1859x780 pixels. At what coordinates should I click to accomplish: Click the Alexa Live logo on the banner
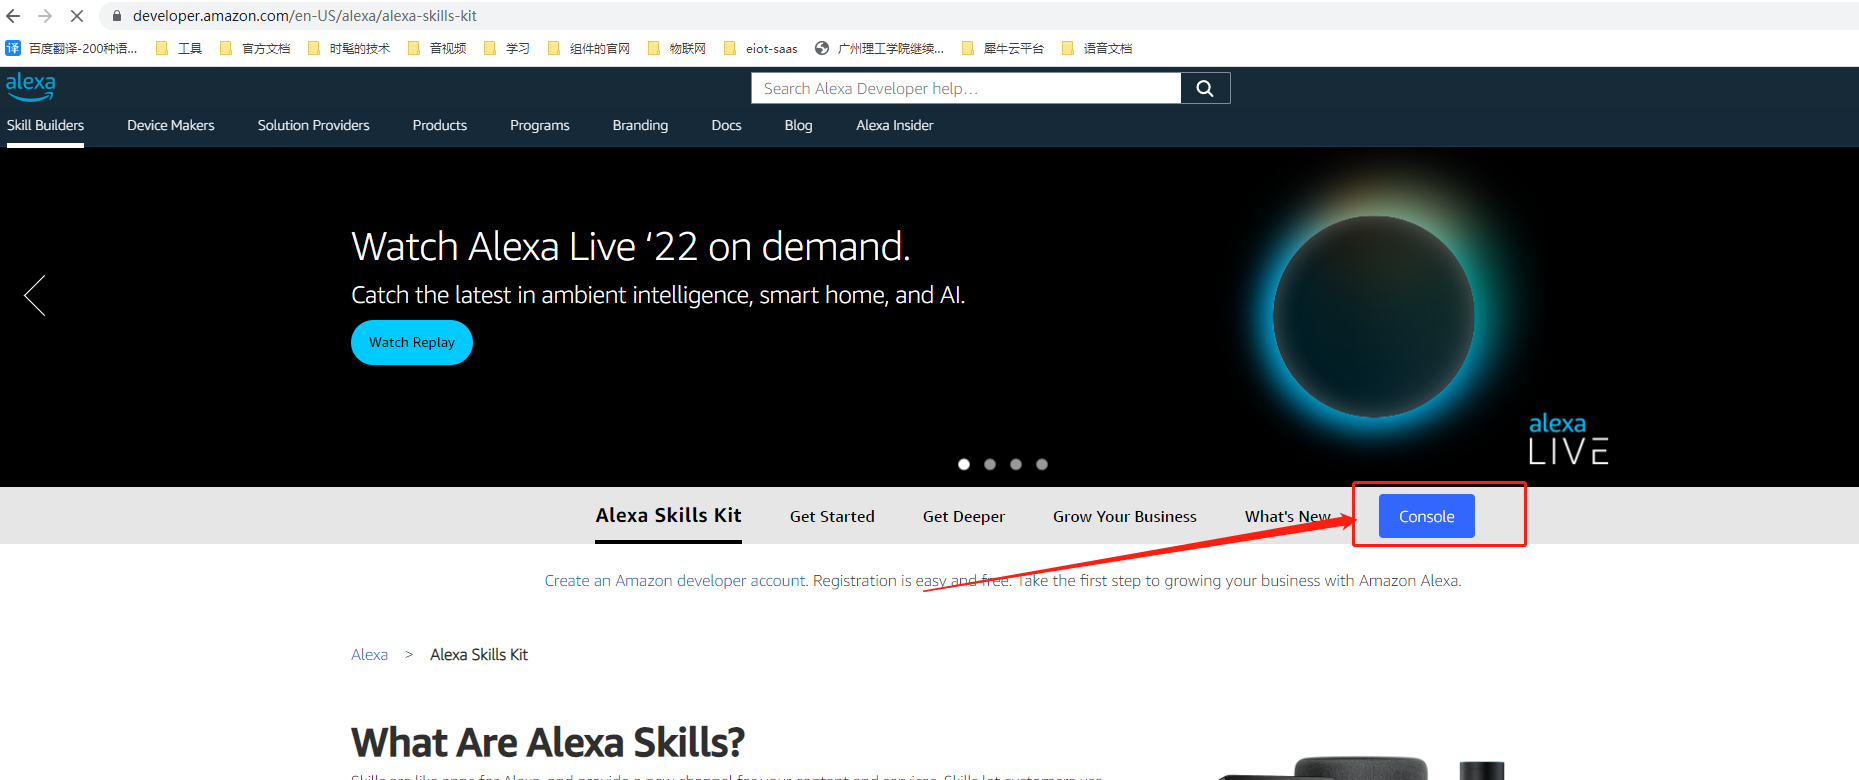(x=1568, y=439)
